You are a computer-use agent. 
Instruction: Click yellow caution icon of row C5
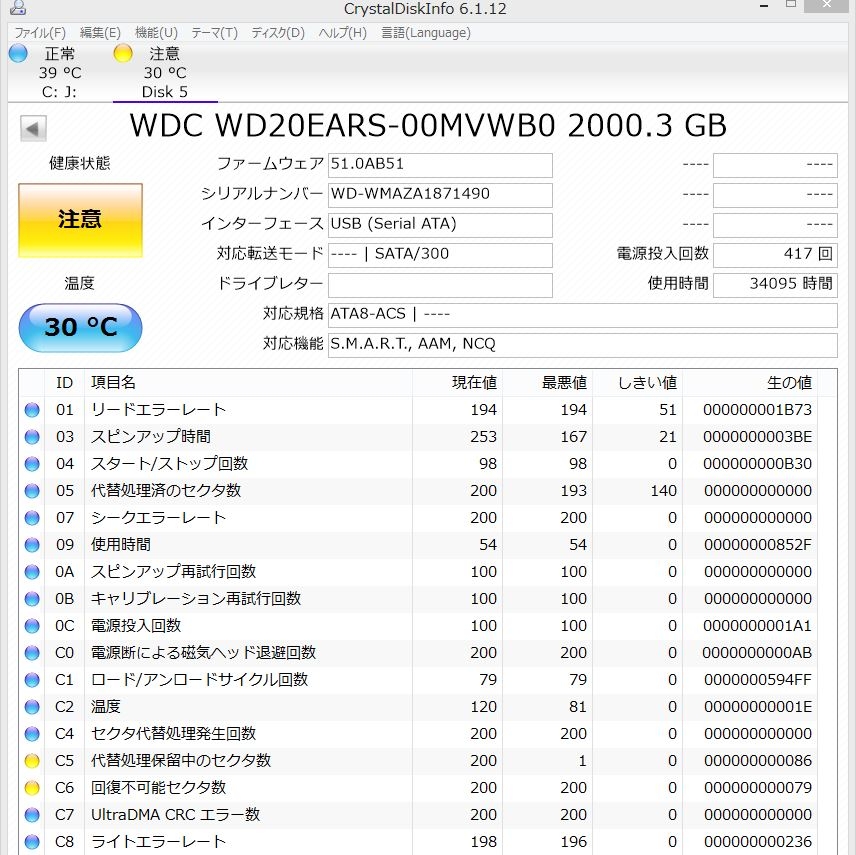(32, 761)
